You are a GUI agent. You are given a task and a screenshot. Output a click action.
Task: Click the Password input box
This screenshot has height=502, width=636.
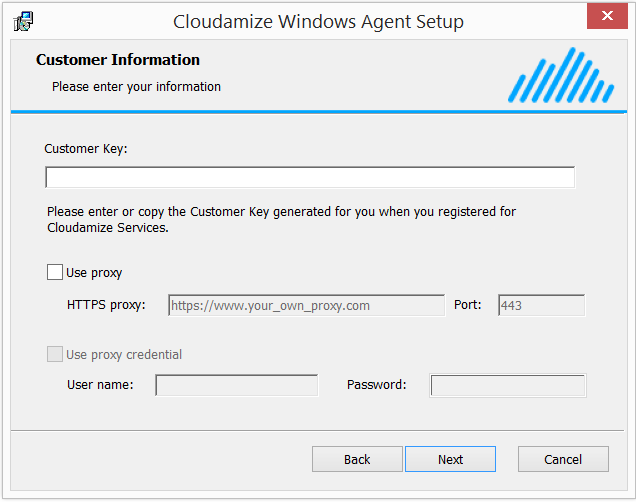(x=508, y=385)
